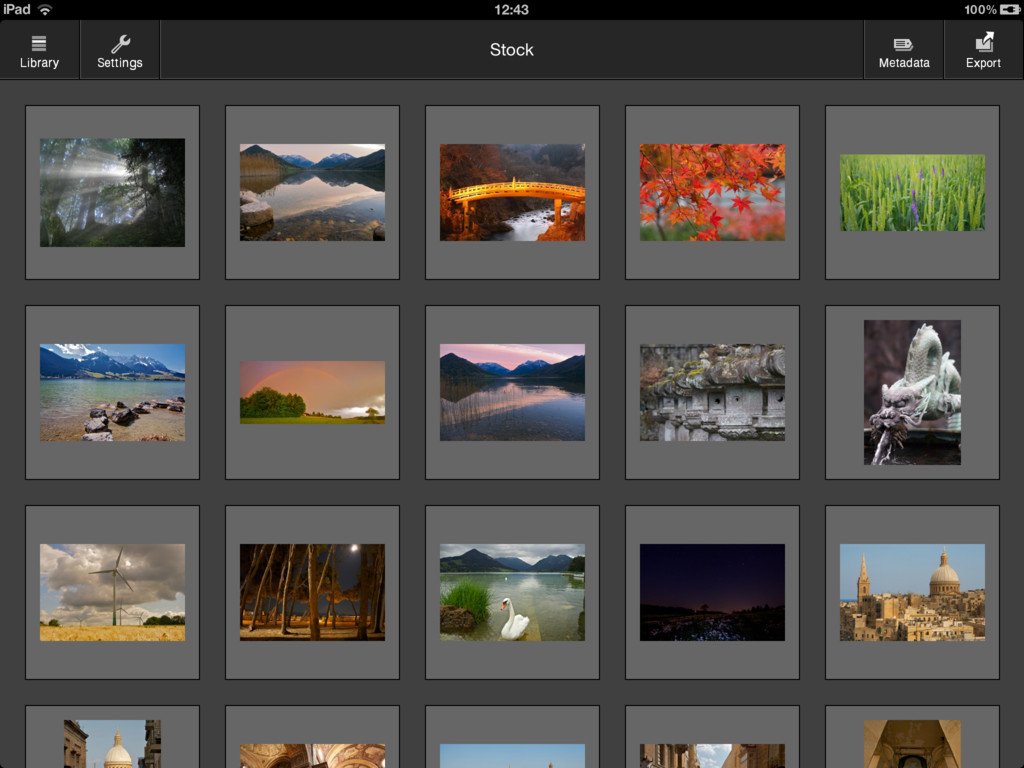
Task: Select the white swan on lake photo
Action: point(512,592)
